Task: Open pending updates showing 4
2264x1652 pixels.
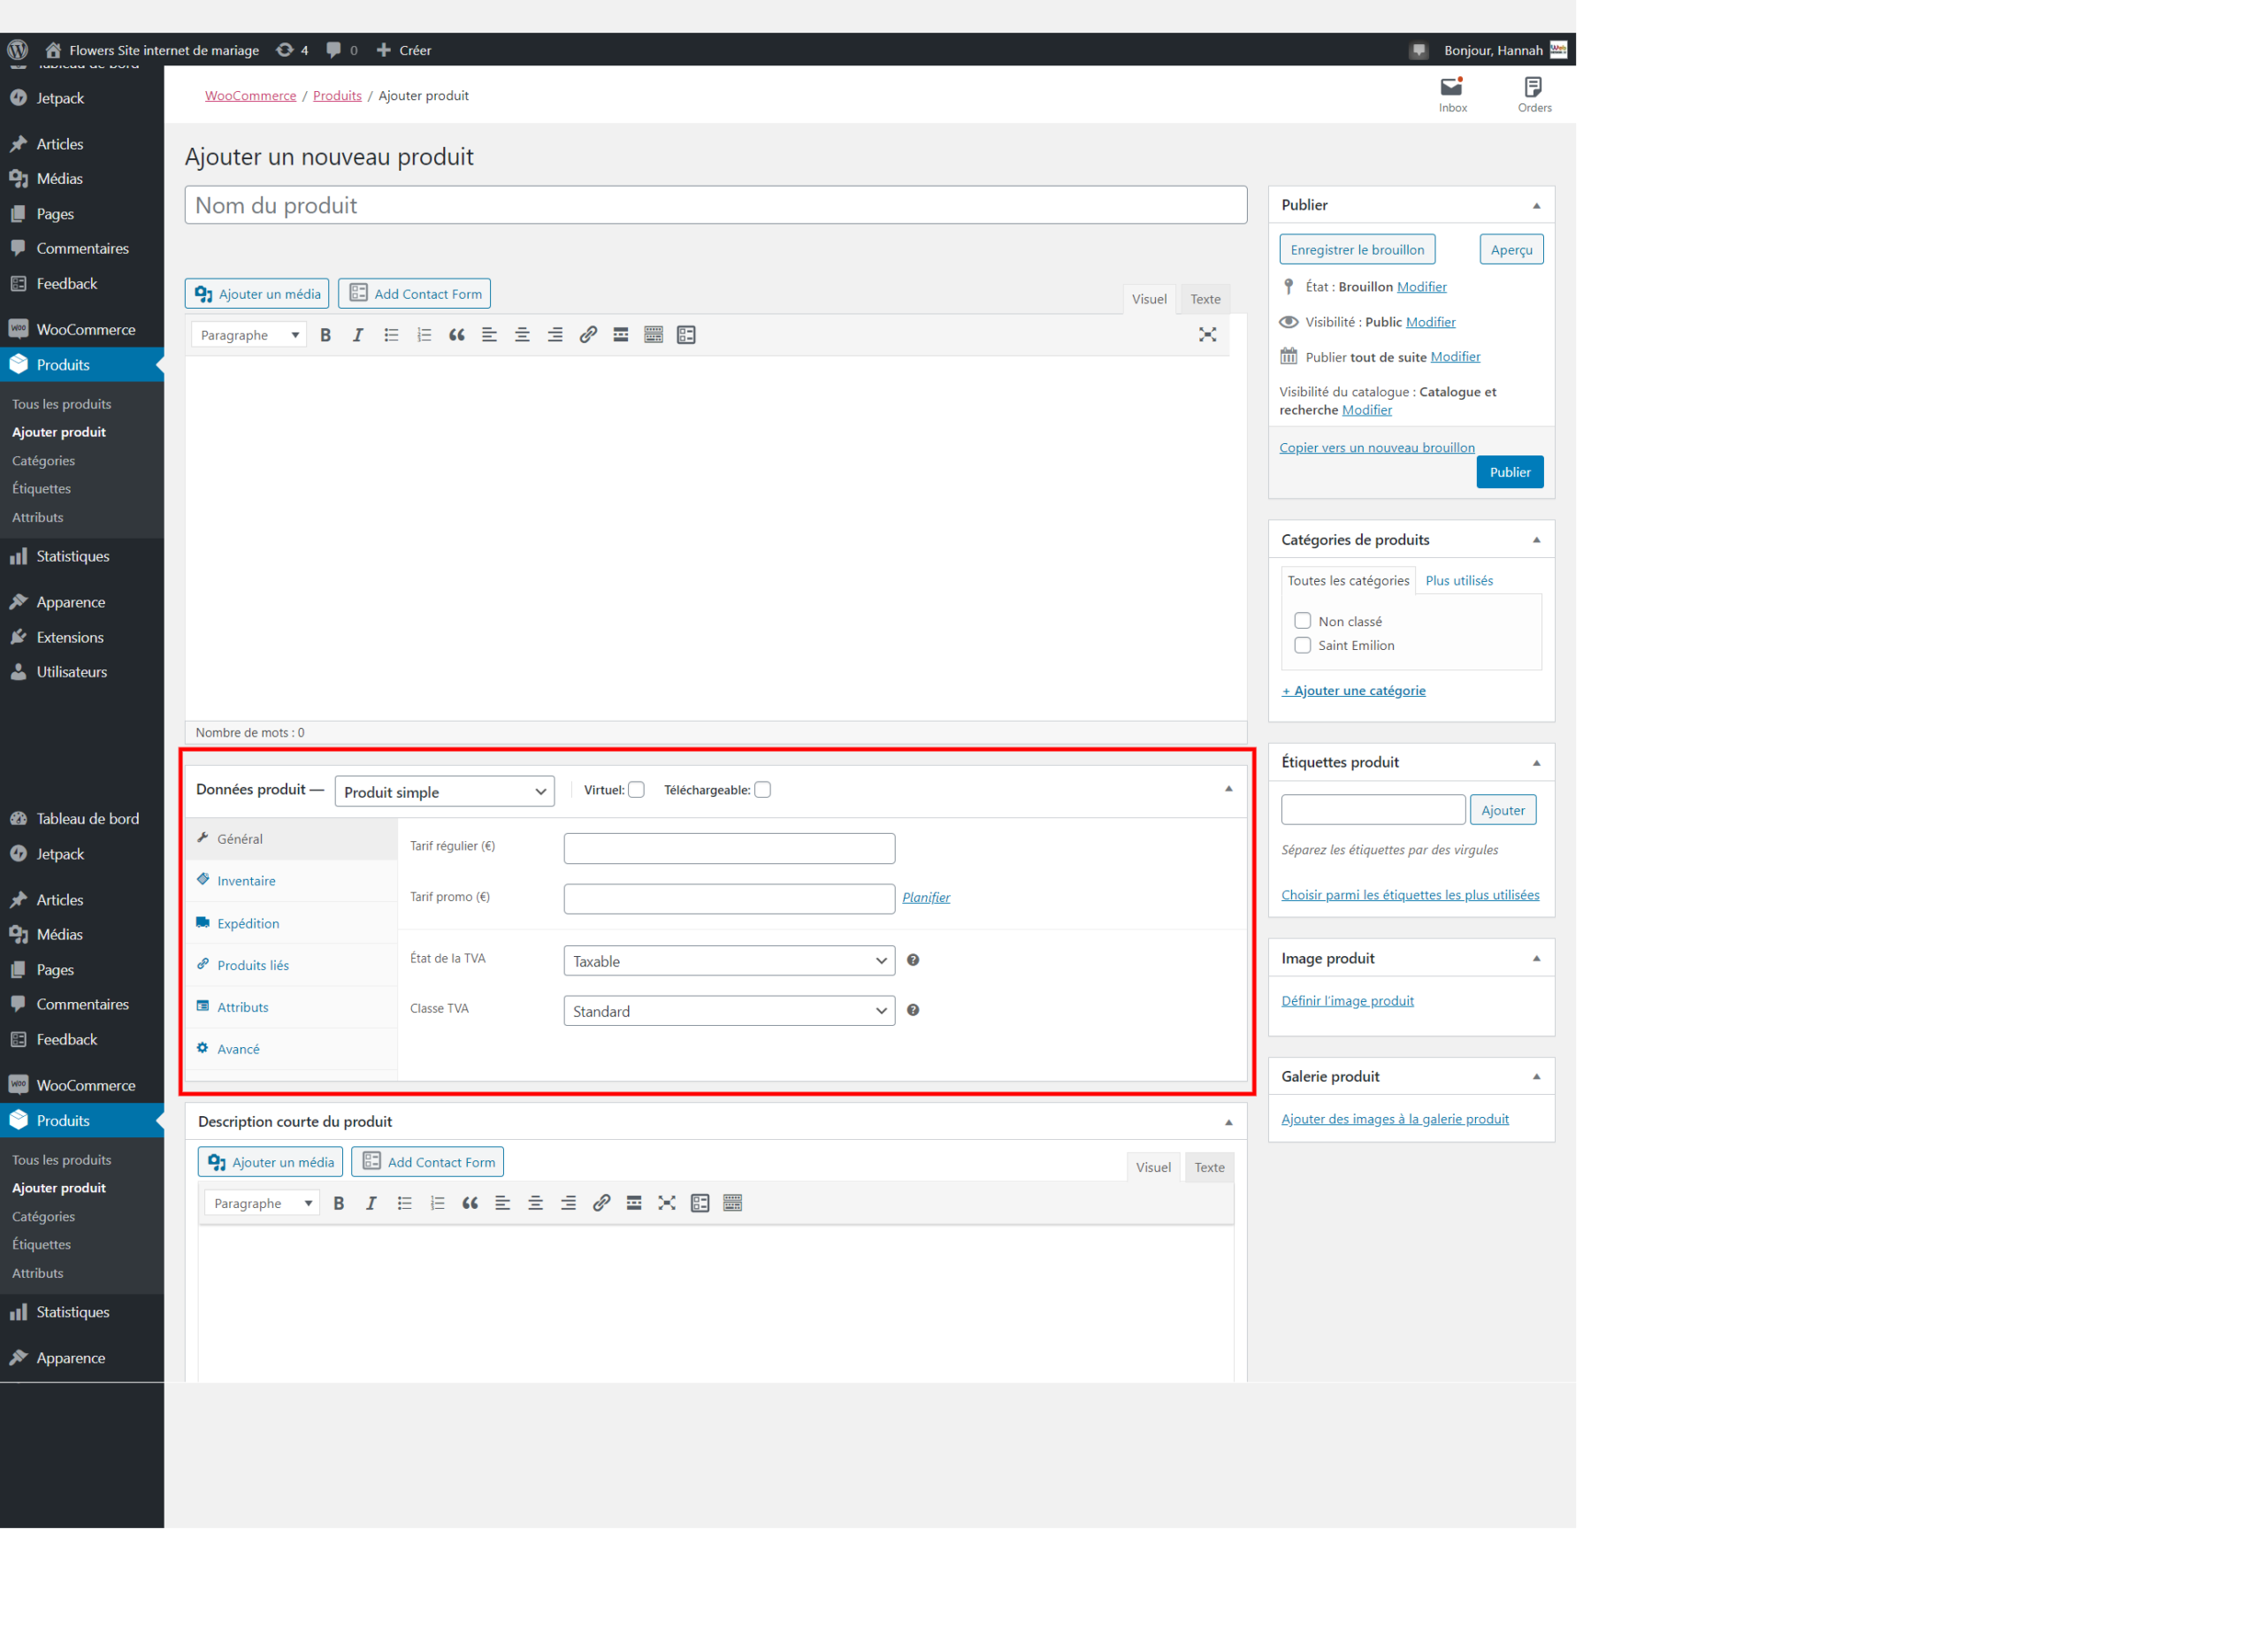Action: pyautogui.click(x=292, y=50)
